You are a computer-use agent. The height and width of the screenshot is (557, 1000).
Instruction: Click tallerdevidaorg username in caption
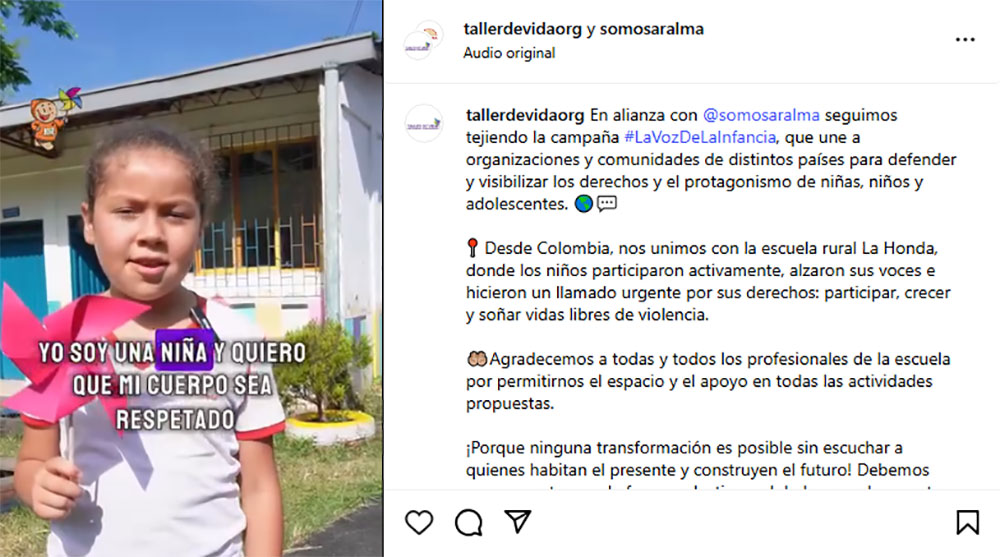coord(525,115)
